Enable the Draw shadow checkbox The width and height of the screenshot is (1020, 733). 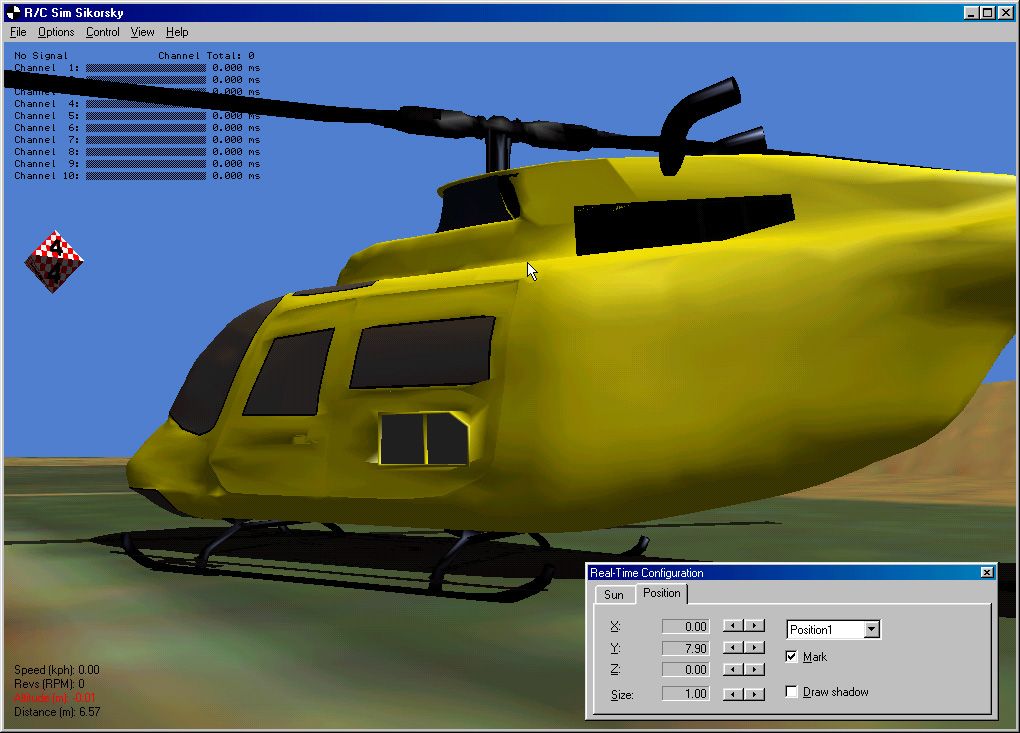click(791, 691)
